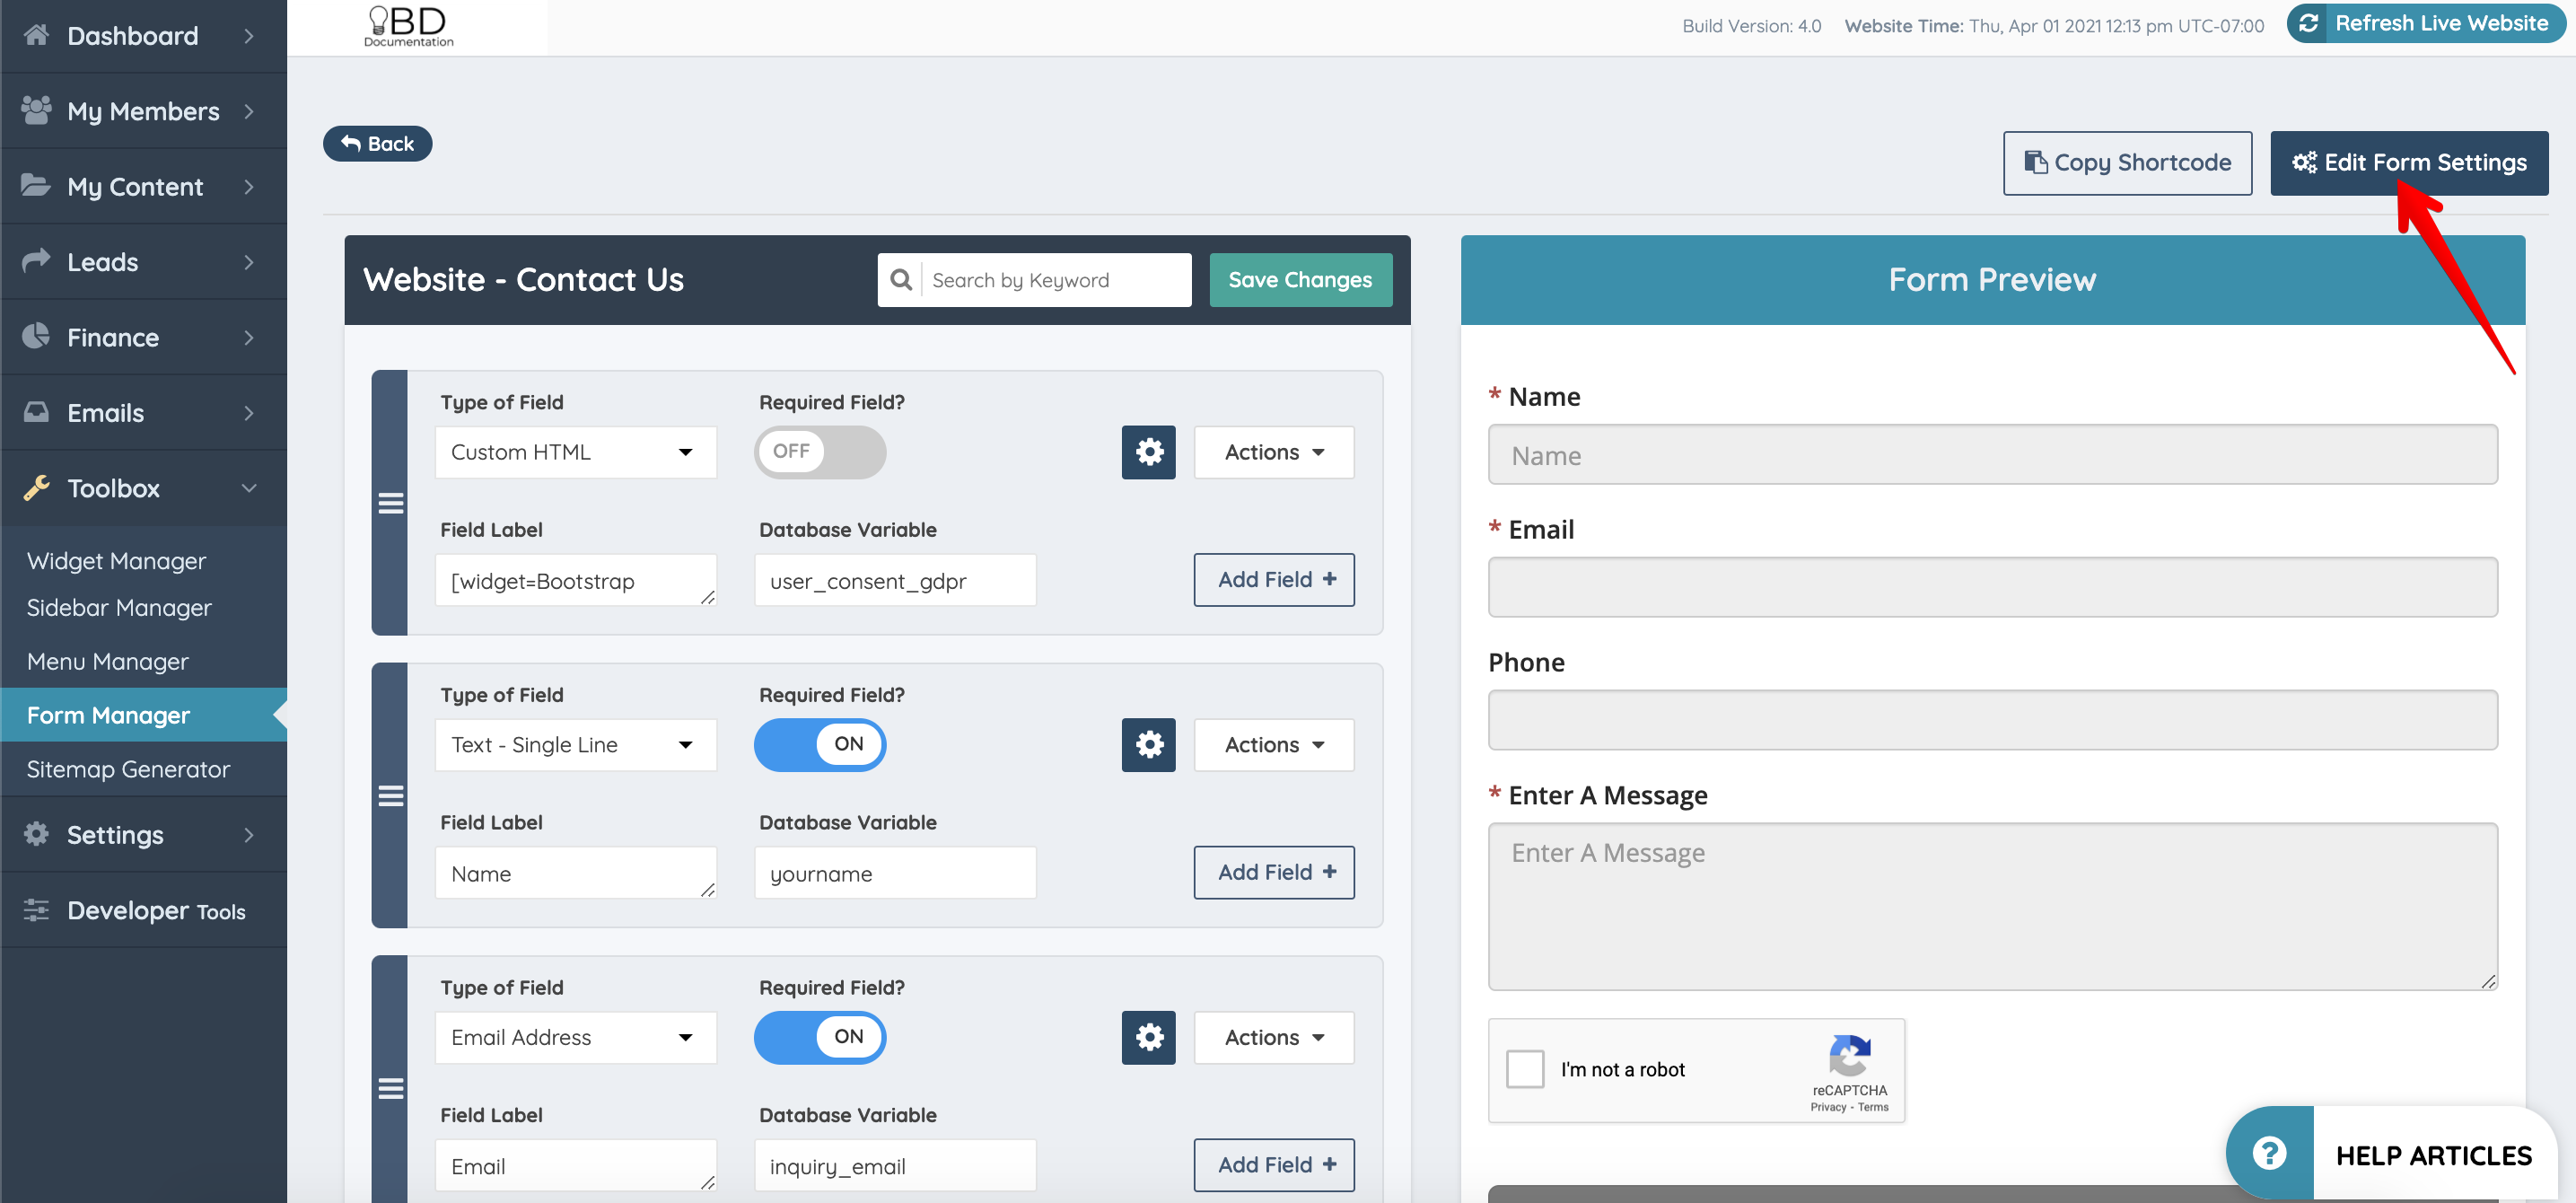Click the Leads sidebar icon
The image size is (2576, 1203).
(x=36, y=261)
